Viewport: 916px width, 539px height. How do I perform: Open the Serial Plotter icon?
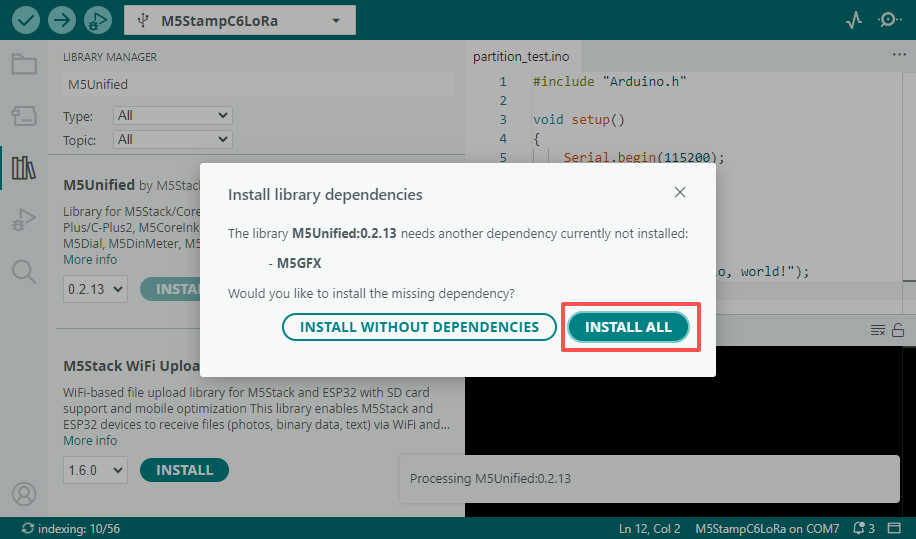(853, 20)
